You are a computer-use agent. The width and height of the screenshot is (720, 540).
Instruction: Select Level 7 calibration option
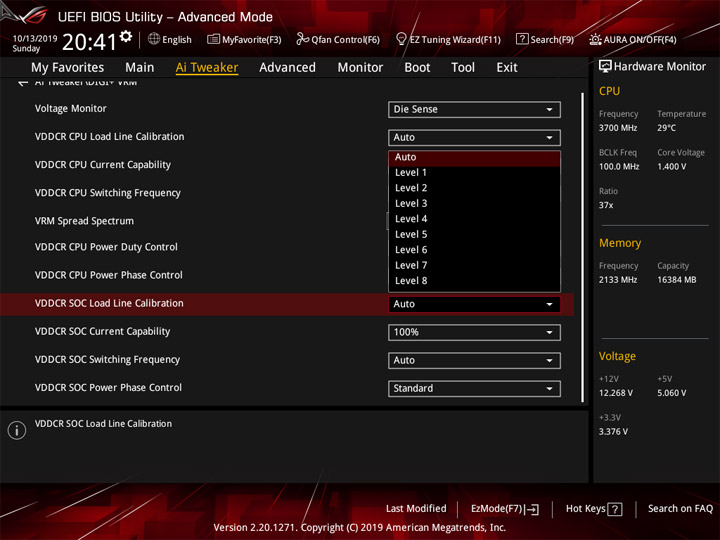(x=474, y=265)
